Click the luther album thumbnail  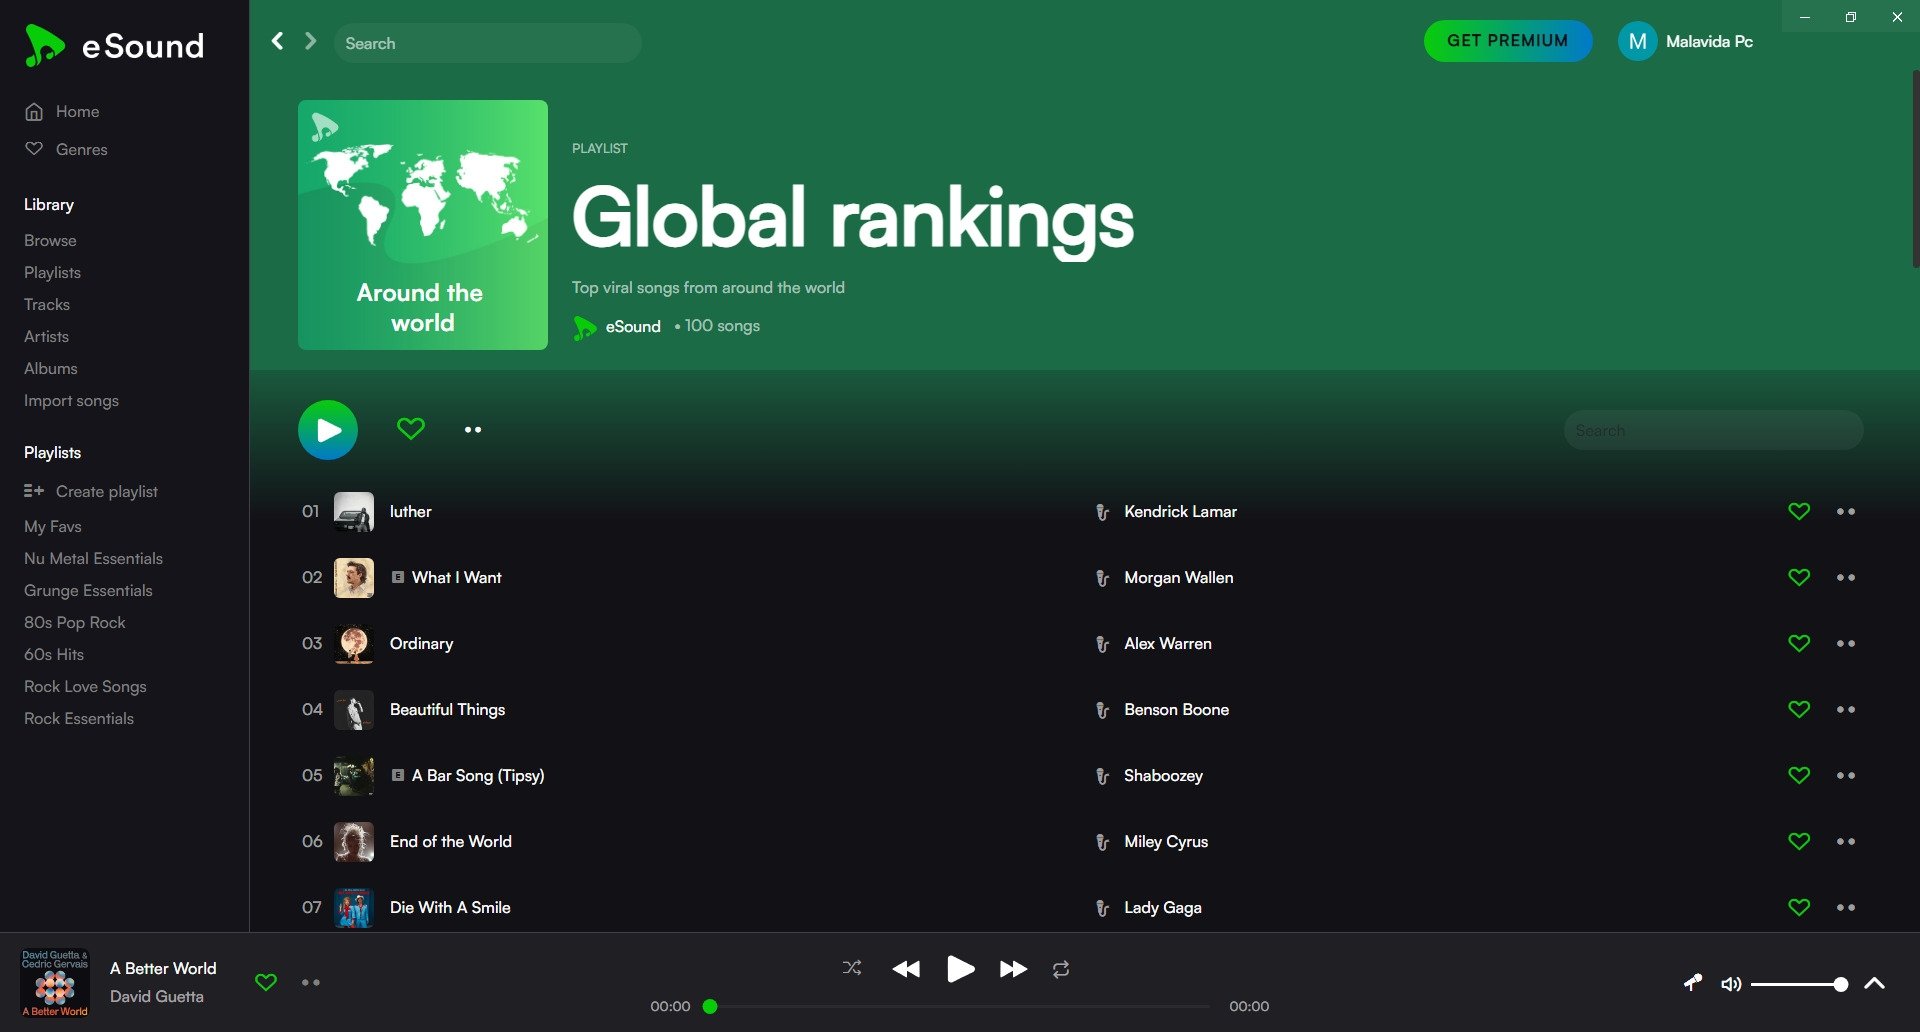tap(353, 511)
